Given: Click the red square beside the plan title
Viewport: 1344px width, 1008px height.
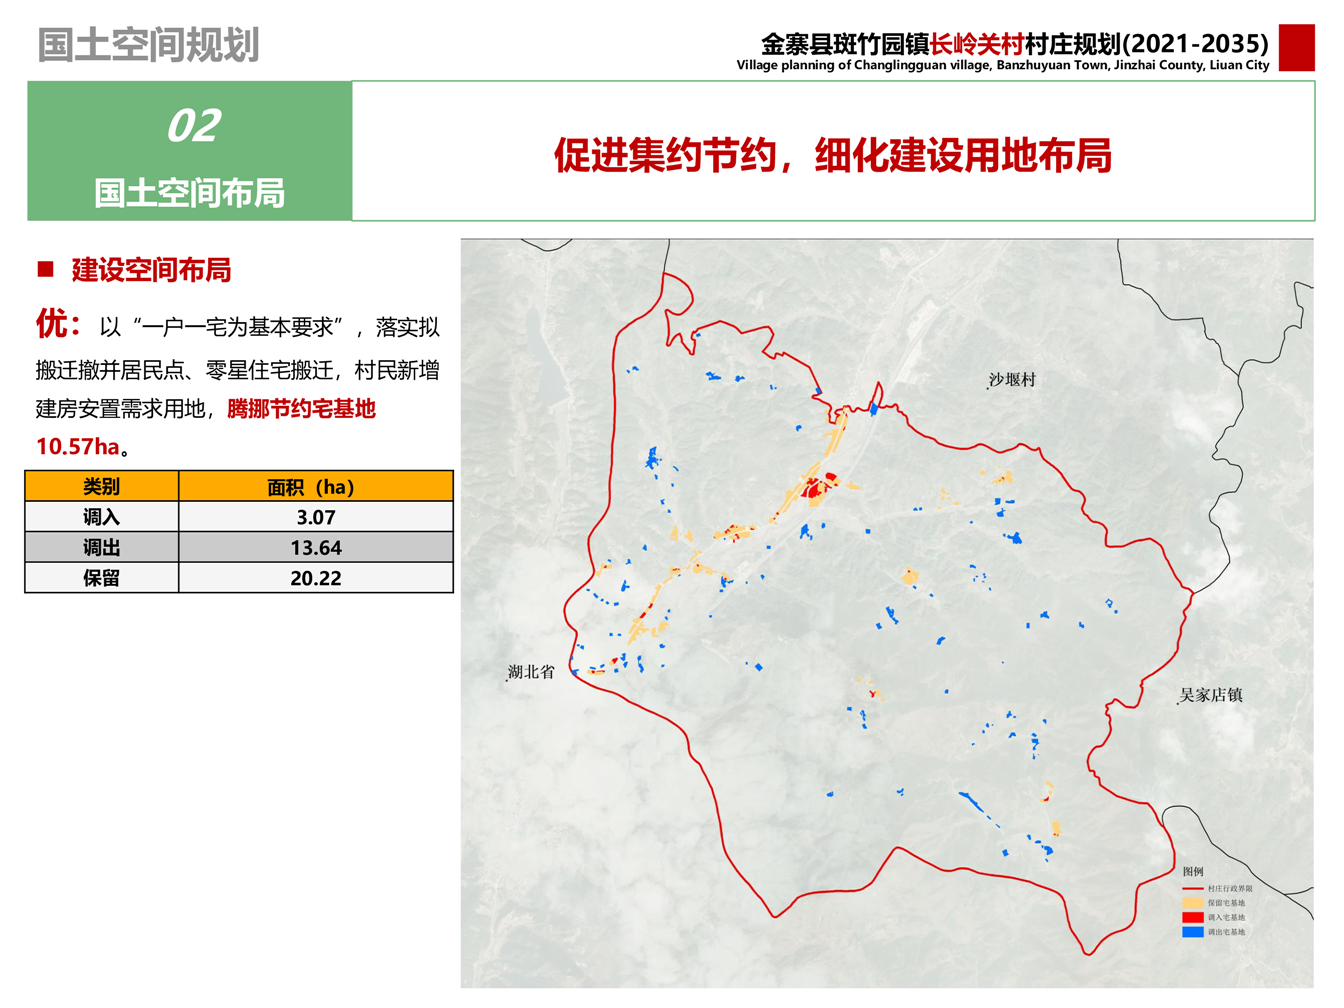Looking at the screenshot, I should pyautogui.click(x=1297, y=47).
